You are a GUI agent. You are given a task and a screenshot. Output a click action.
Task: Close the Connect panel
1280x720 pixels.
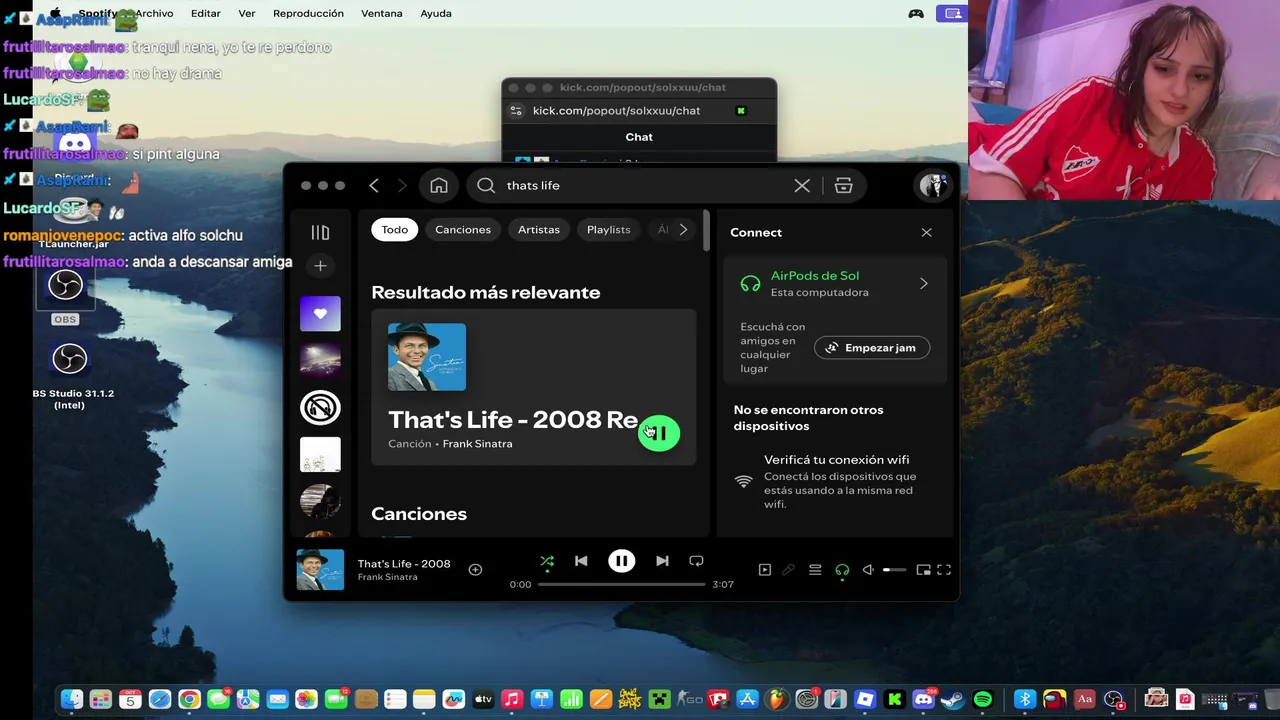pos(926,232)
